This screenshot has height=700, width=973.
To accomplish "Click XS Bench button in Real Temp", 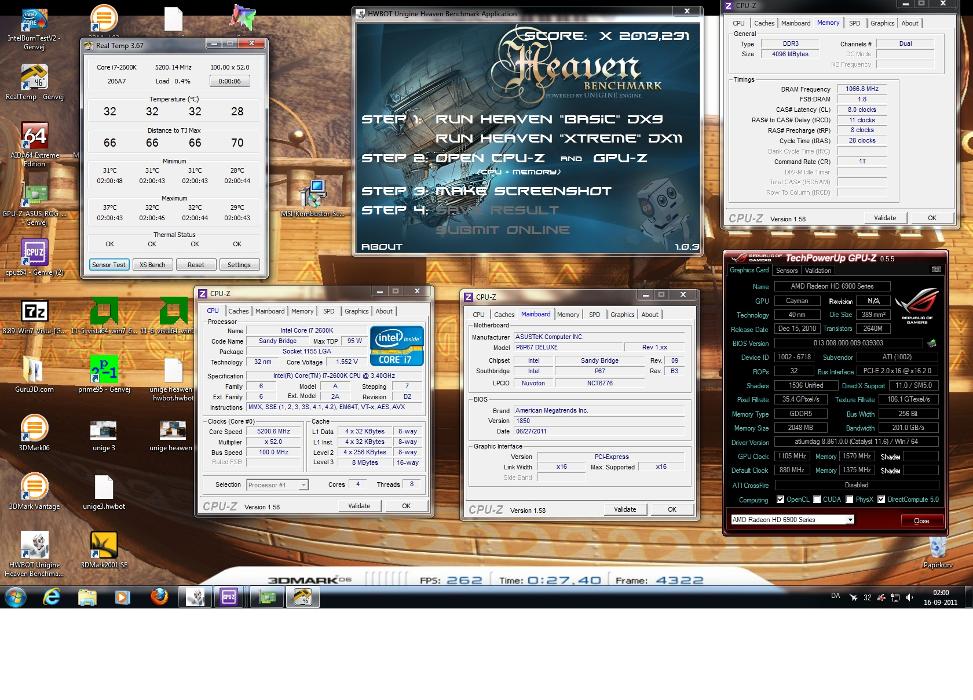I will [x=152, y=264].
